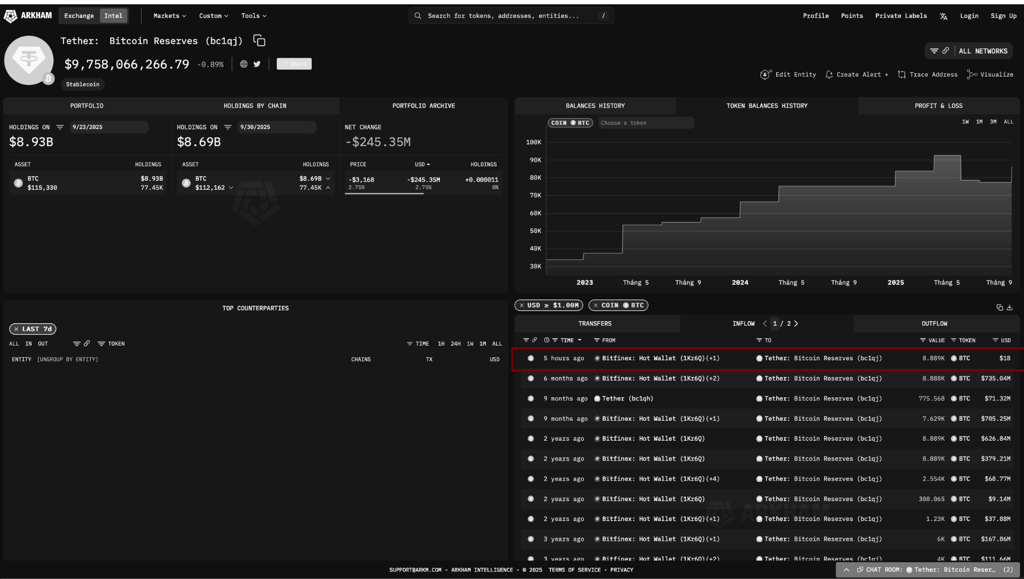This screenshot has height=579, width=1024.
Task: Open the Tools dropdown menu
Action: click(x=253, y=16)
